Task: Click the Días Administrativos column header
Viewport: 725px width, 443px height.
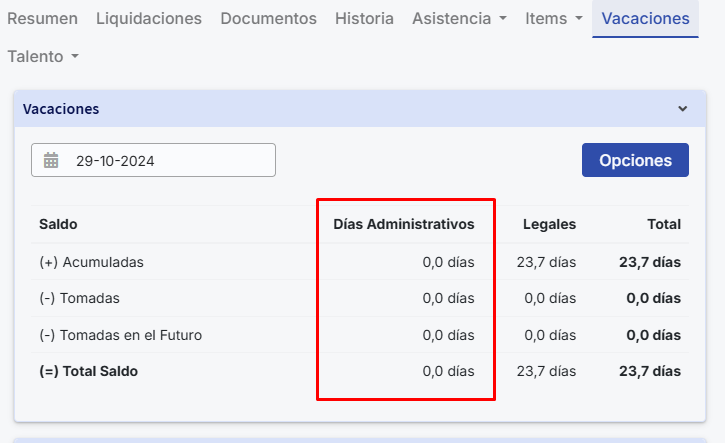Action: (x=403, y=225)
